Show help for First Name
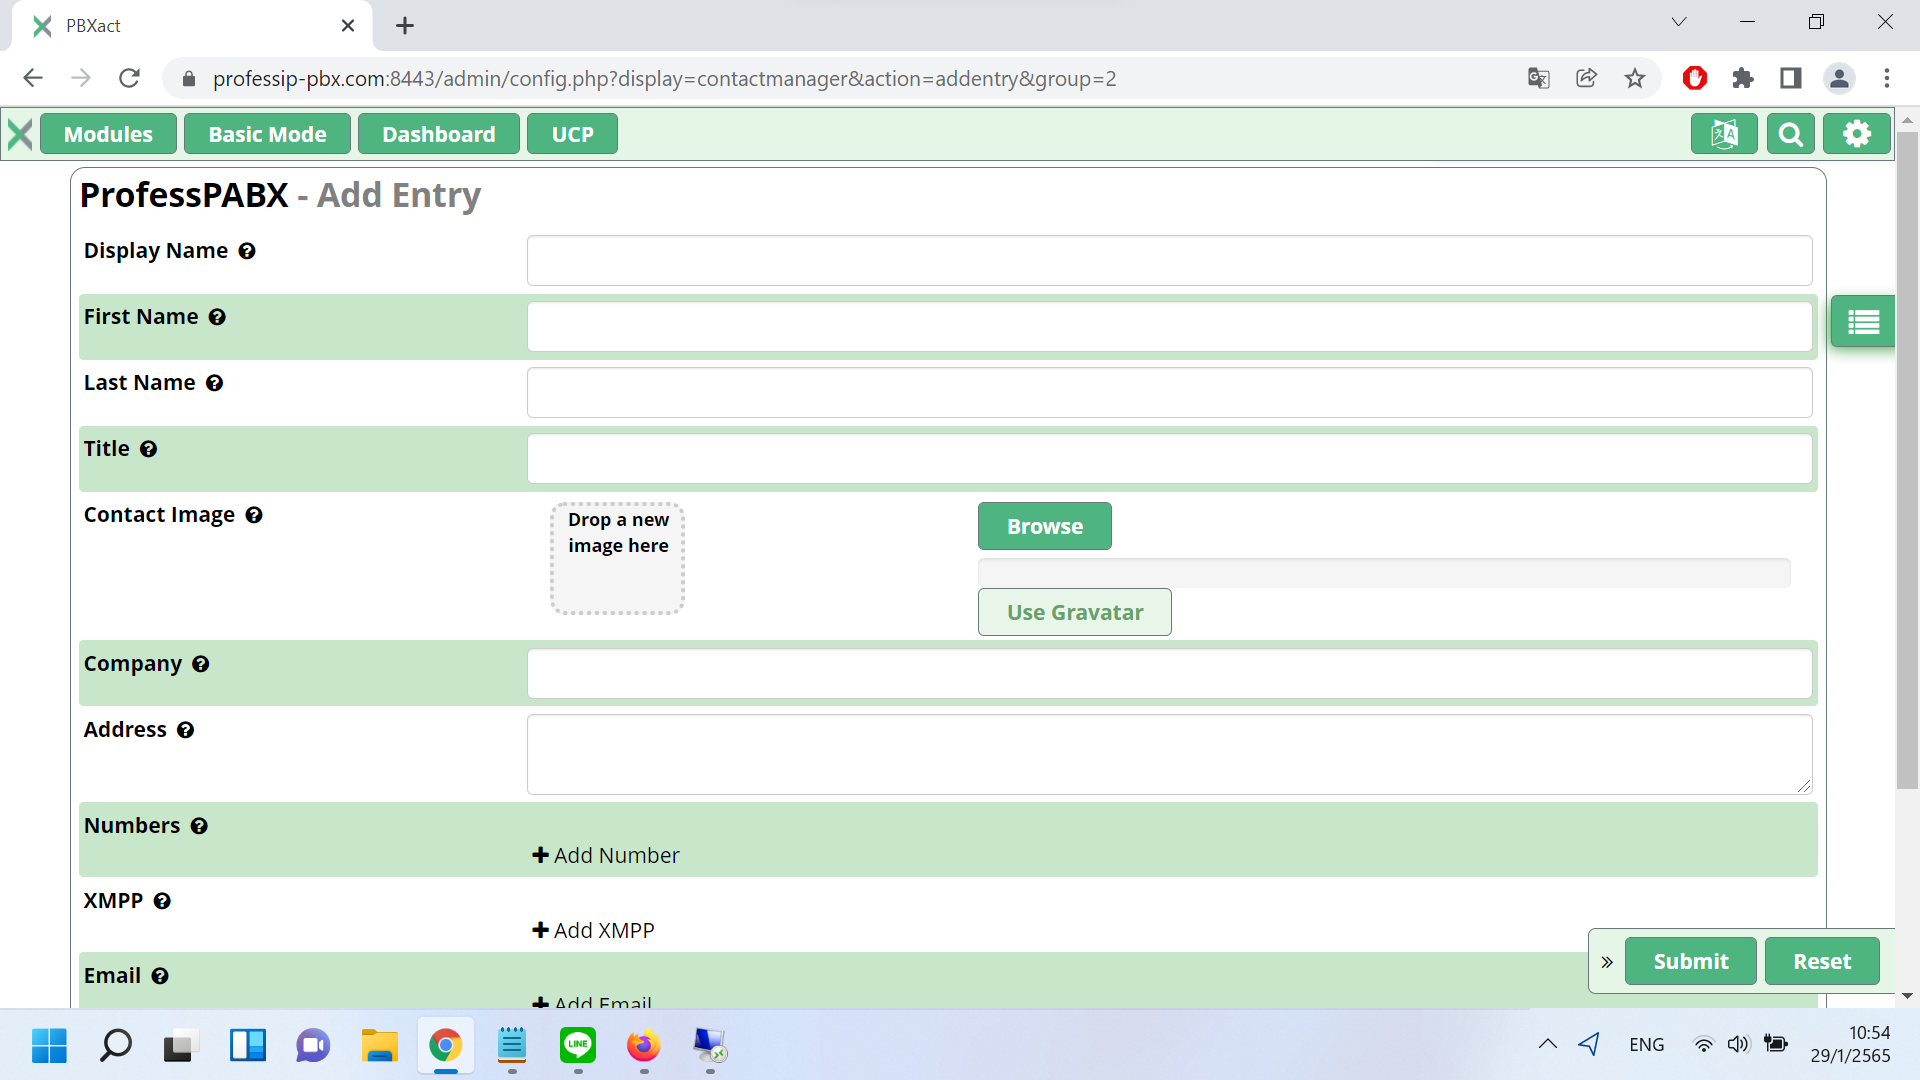 pyautogui.click(x=217, y=317)
